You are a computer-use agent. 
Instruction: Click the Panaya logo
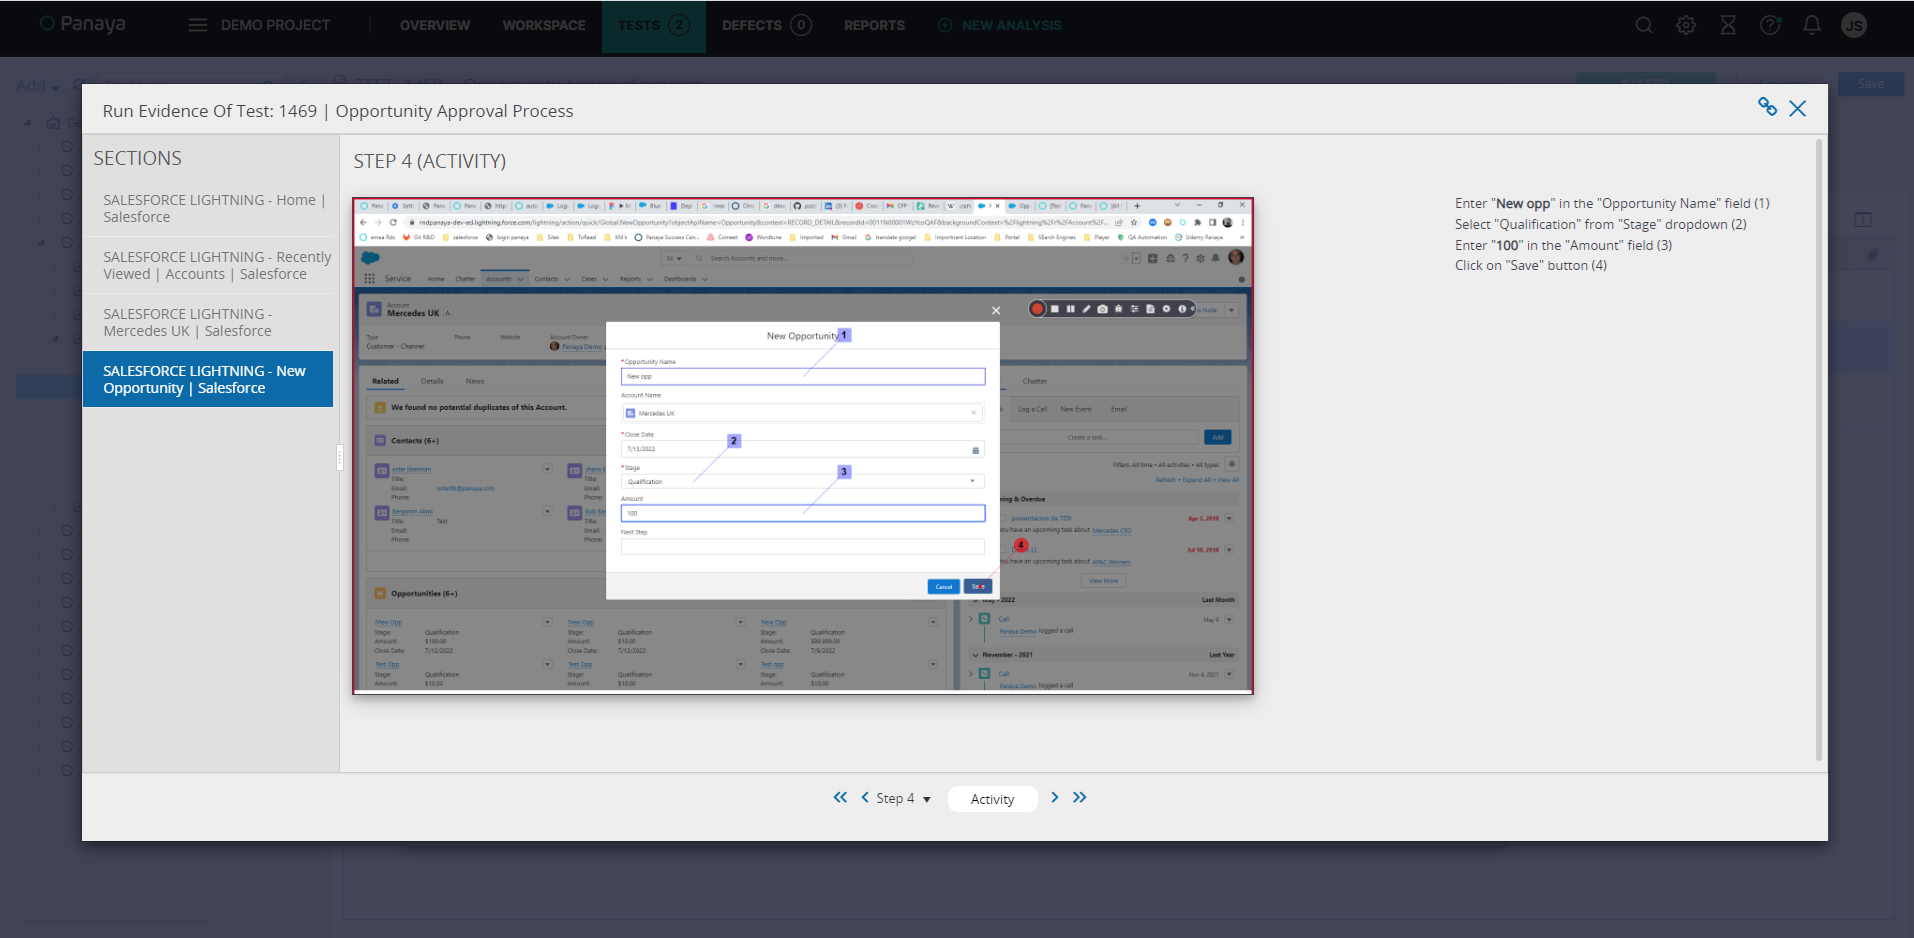tap(83, 24)
